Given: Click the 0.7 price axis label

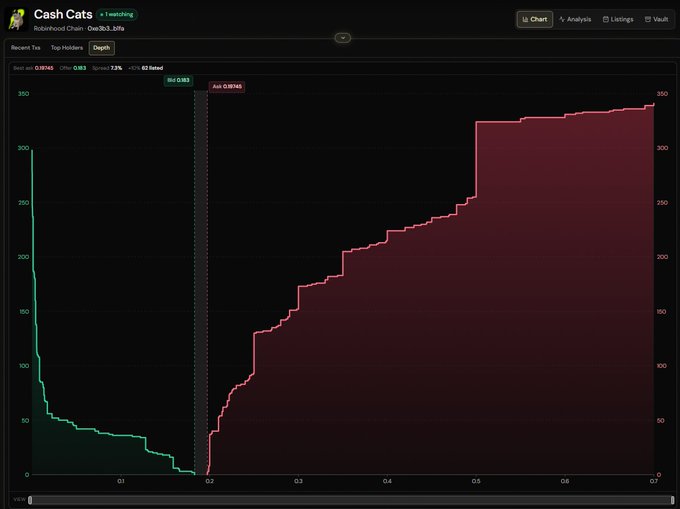Looking at the screenshot, I should [x=653, y=481].
